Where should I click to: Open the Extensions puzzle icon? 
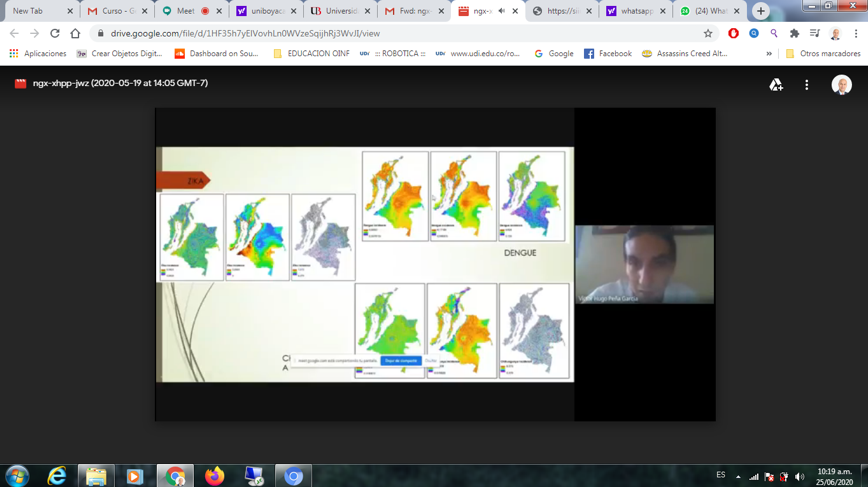pos(794,33)
